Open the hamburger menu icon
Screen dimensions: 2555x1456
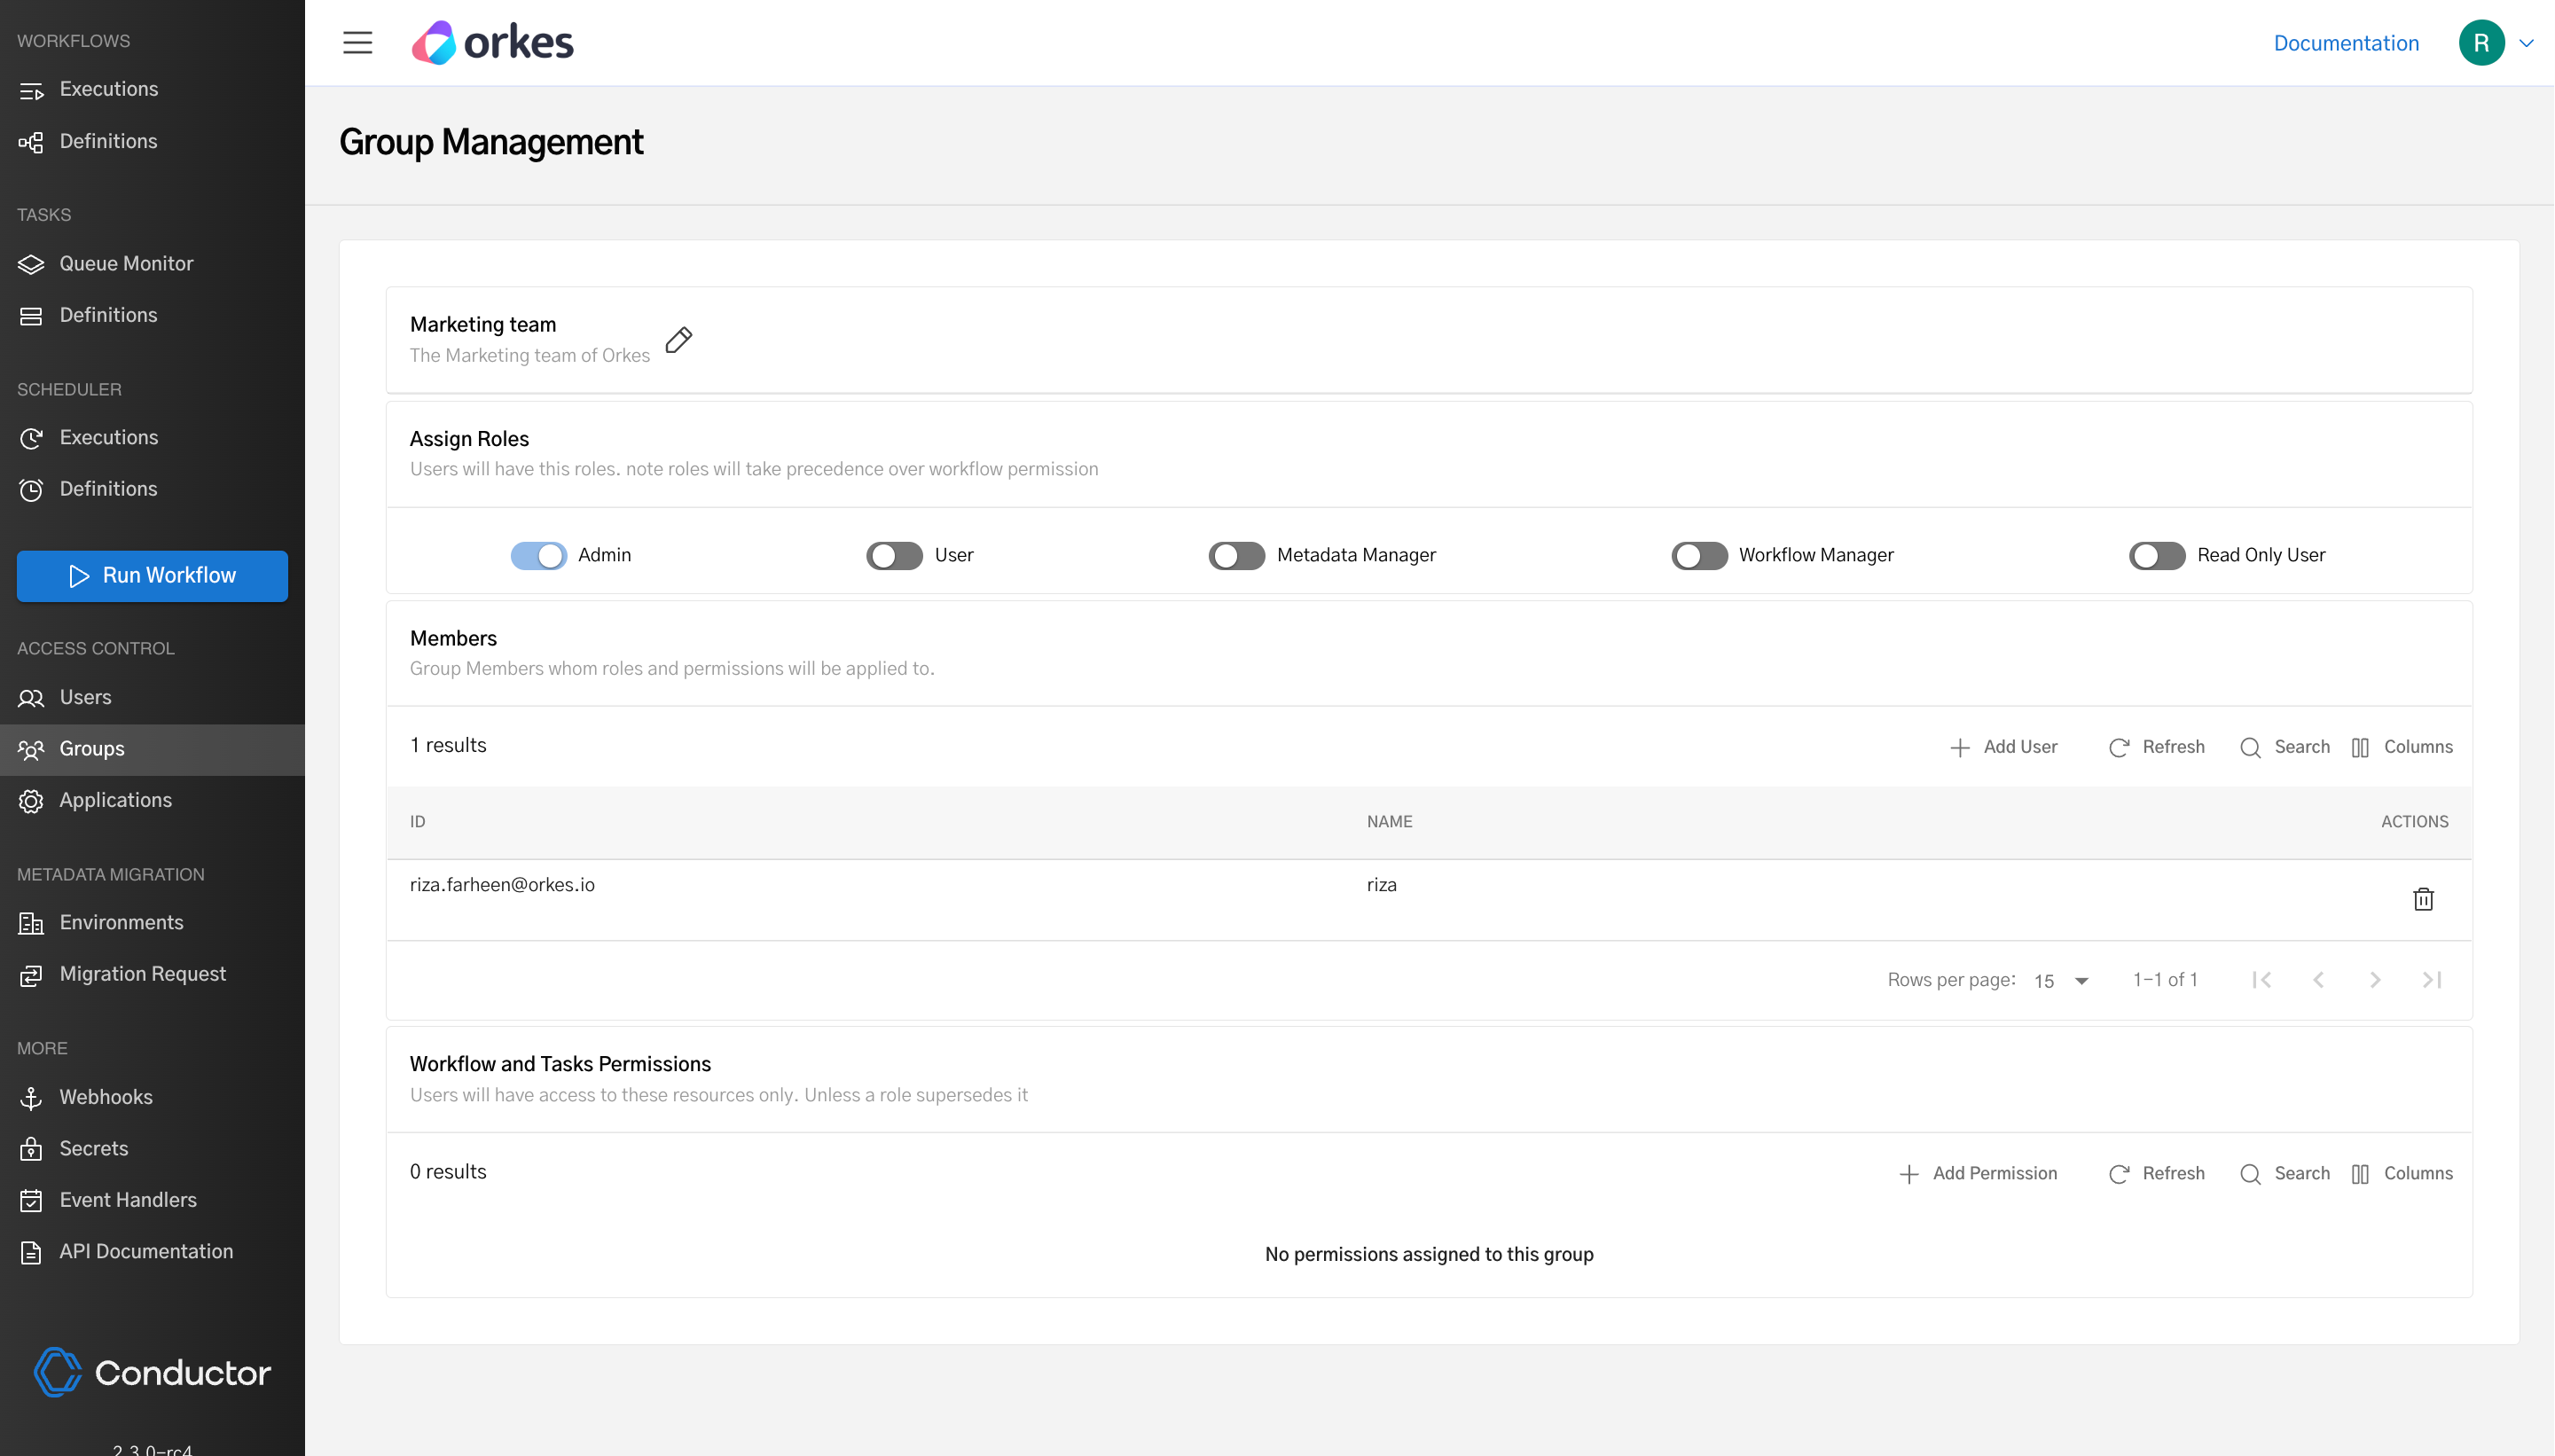pos(357,43)
